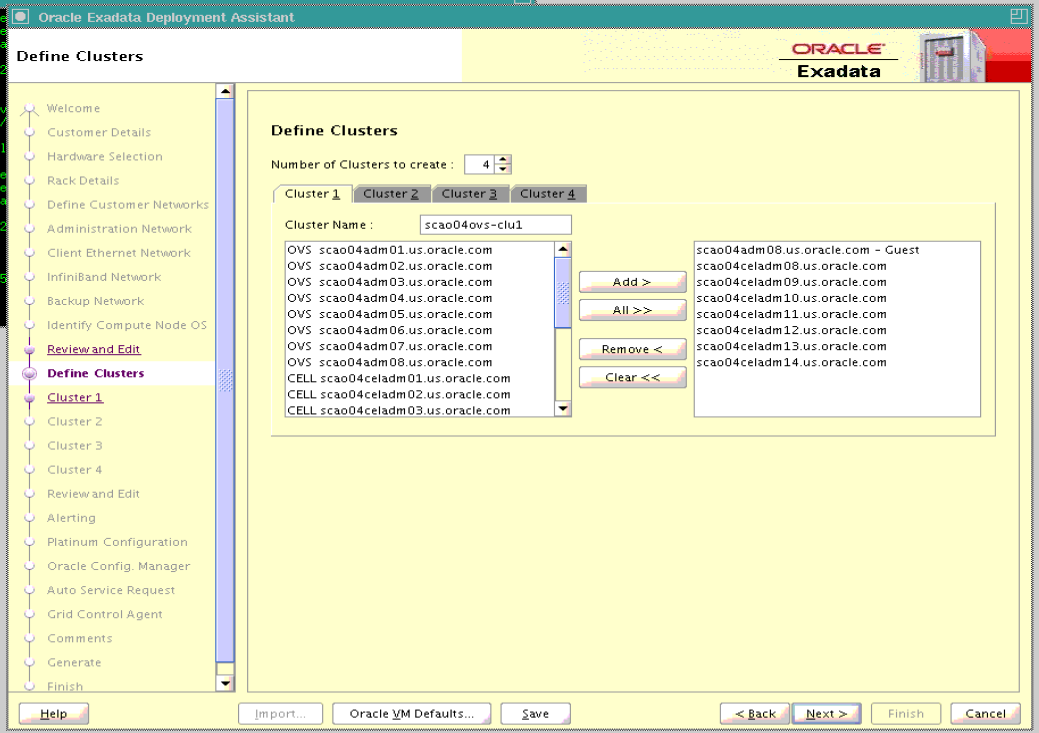The height and width of the screenshot is (733, 1039).
Task: Select OVS scao04adm03.us.oracle.com in the available list
Action: pos(389,282)
